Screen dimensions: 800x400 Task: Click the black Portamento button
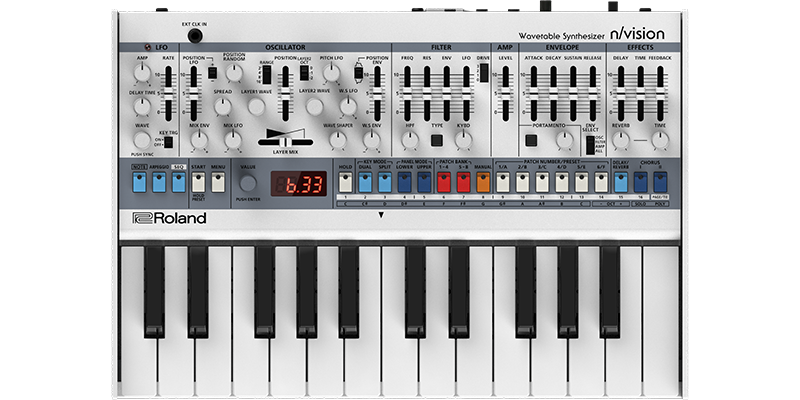531,140
